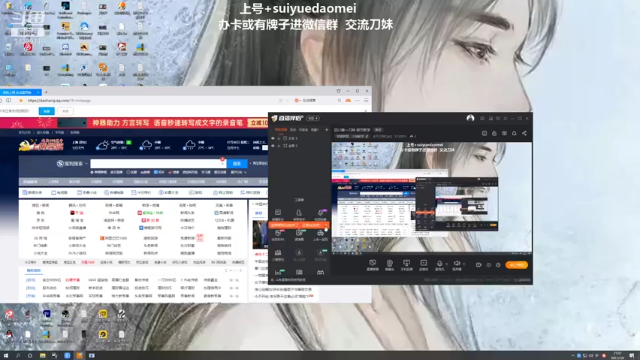640x360 pixels.
Task: Expand the speaker options arrow
Action: coord(464,264)
